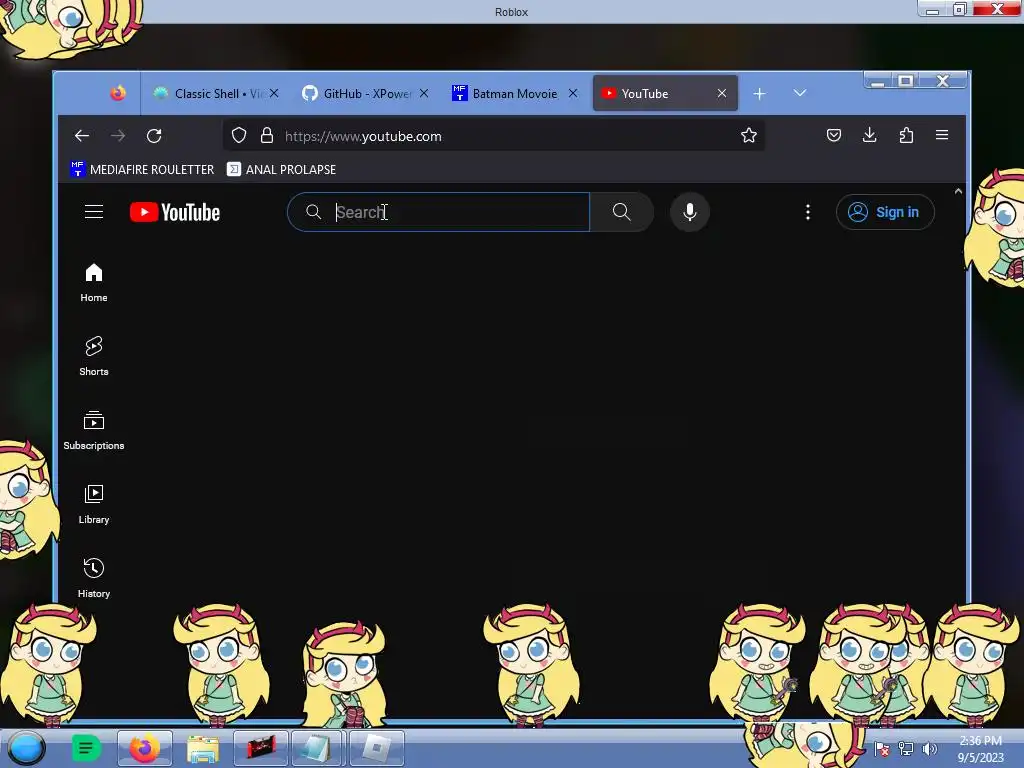Click Firefox View icon in tab bar

tap(118, 93)
